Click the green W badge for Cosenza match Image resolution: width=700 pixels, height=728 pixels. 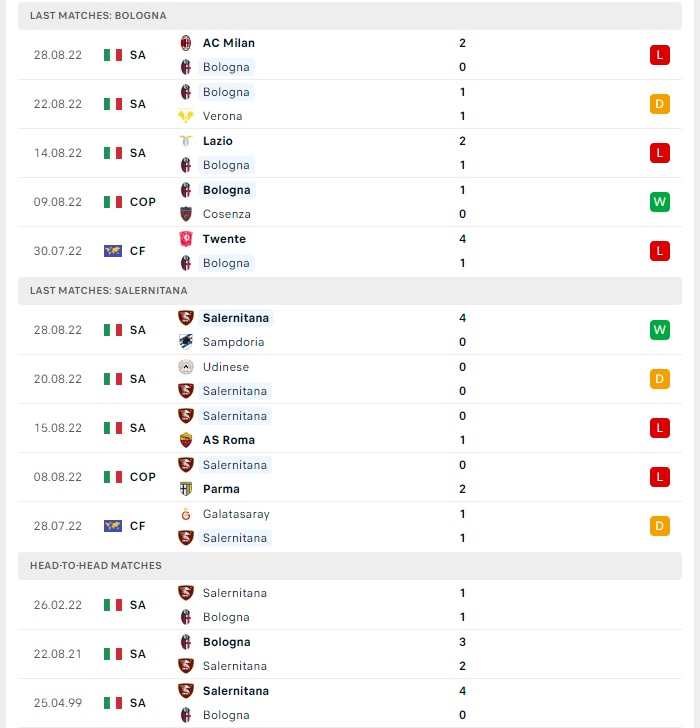(x=660, y=202)
